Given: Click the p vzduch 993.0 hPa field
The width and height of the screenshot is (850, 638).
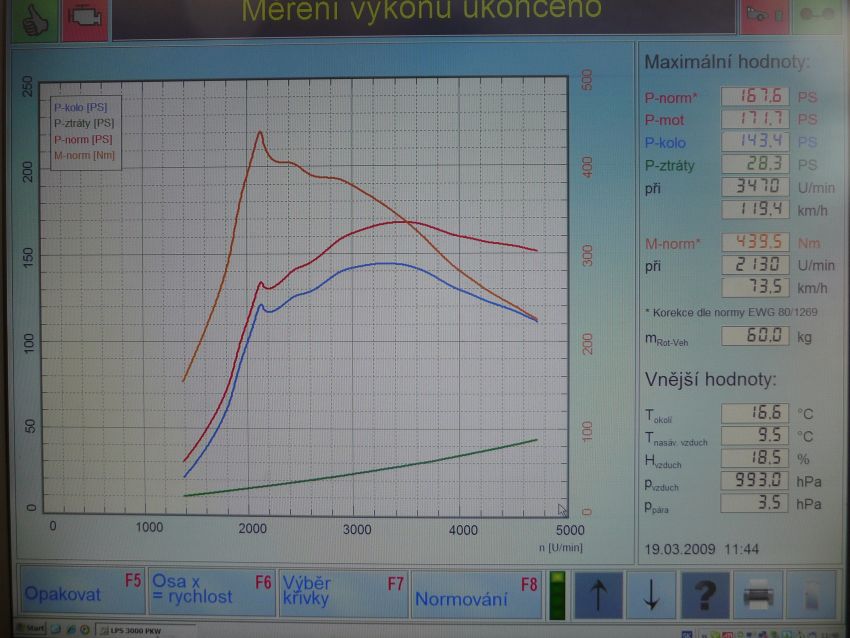Looking at the screenshot, I should tap(755, 480).
